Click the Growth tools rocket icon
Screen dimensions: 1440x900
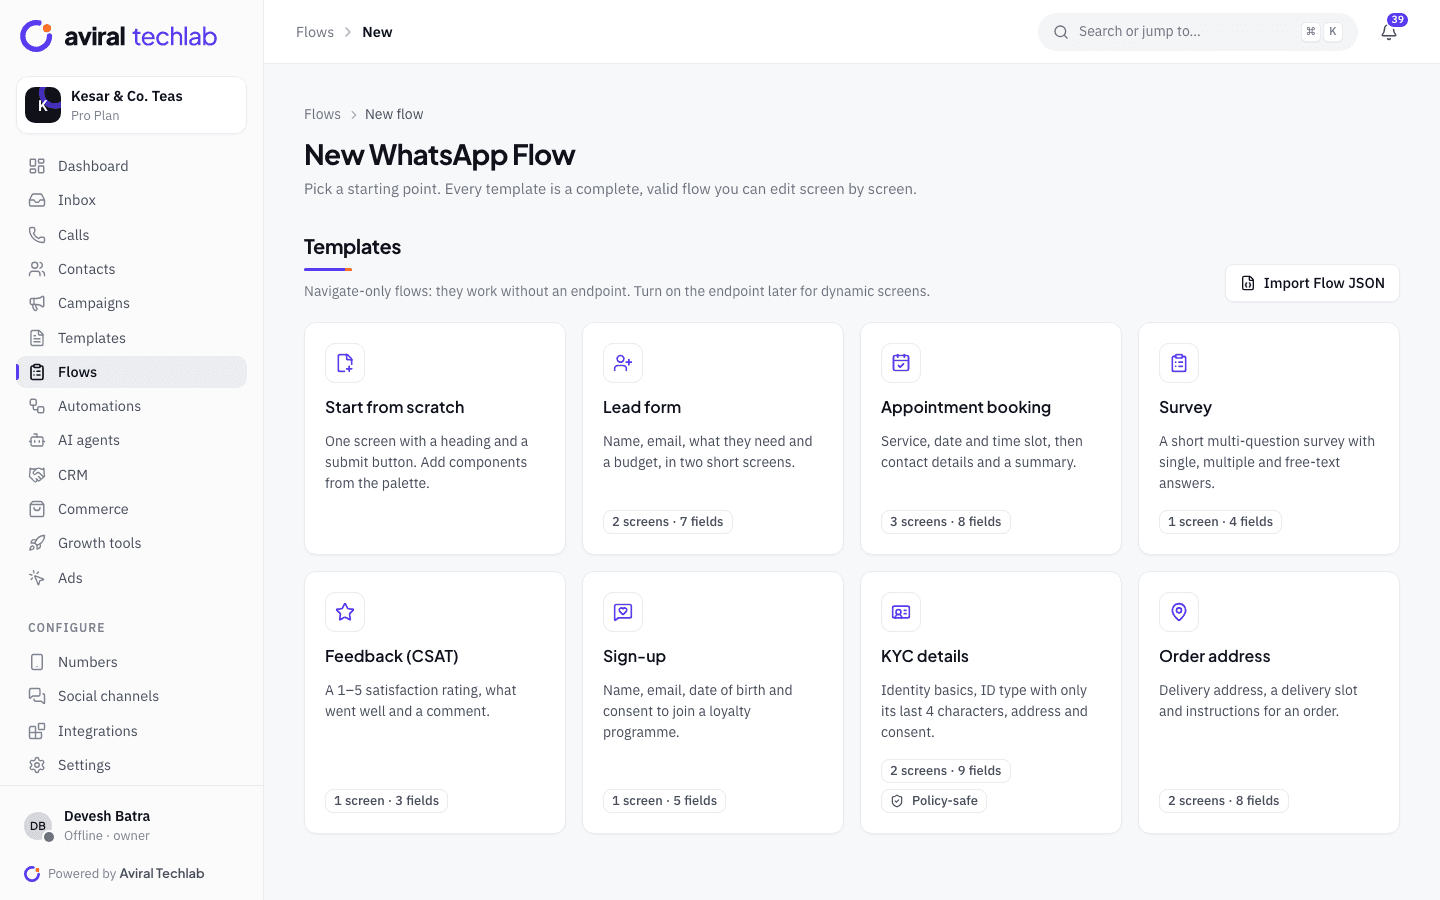(37, 543)
